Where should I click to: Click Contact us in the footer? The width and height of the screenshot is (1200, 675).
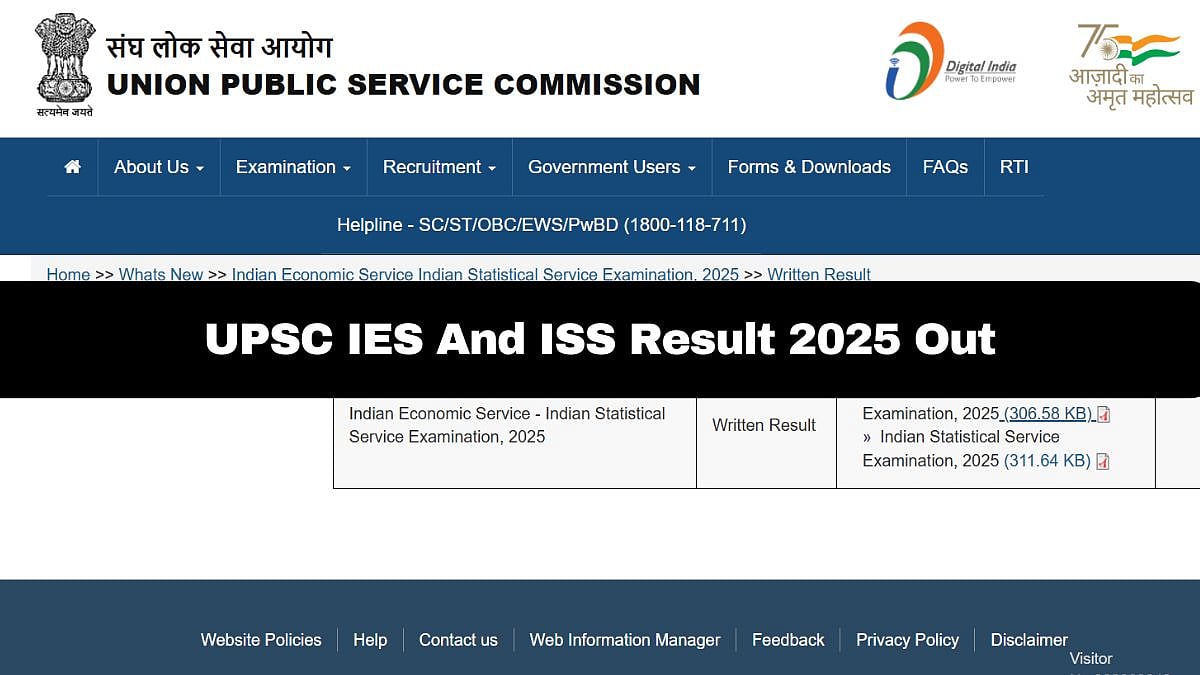pyautogui.click(x=458, y=640)
